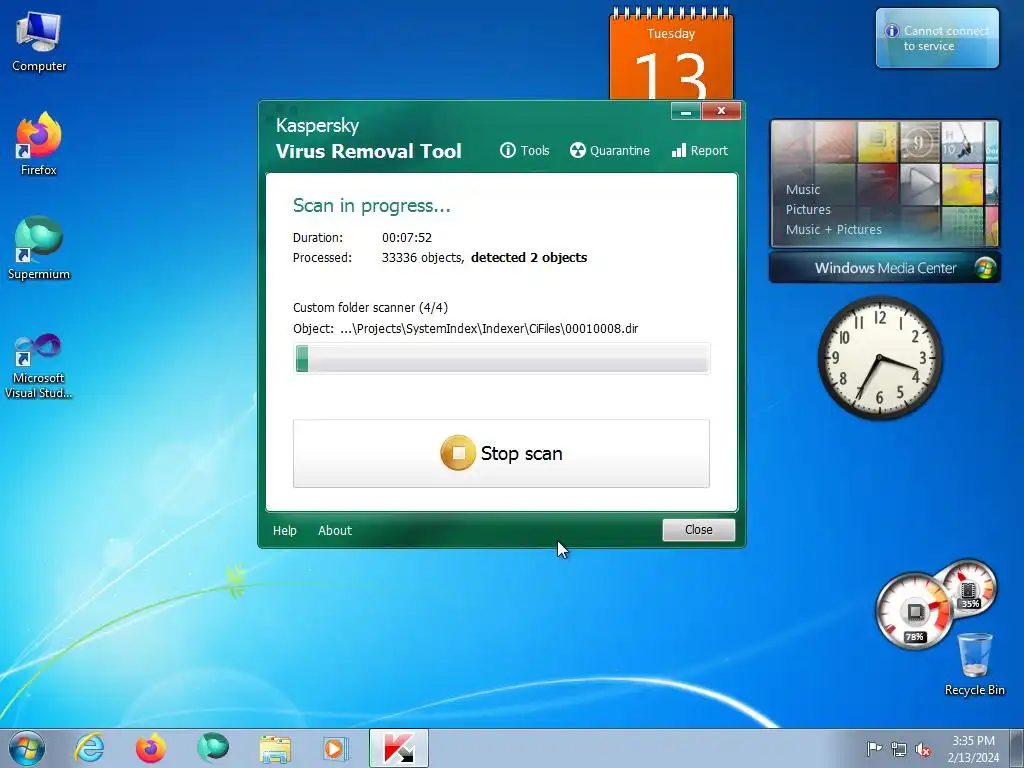The height and width of the screenshot is (768, 1024).
Task: Click the "detected 2 objects" text
Action: tap(529, 257)
